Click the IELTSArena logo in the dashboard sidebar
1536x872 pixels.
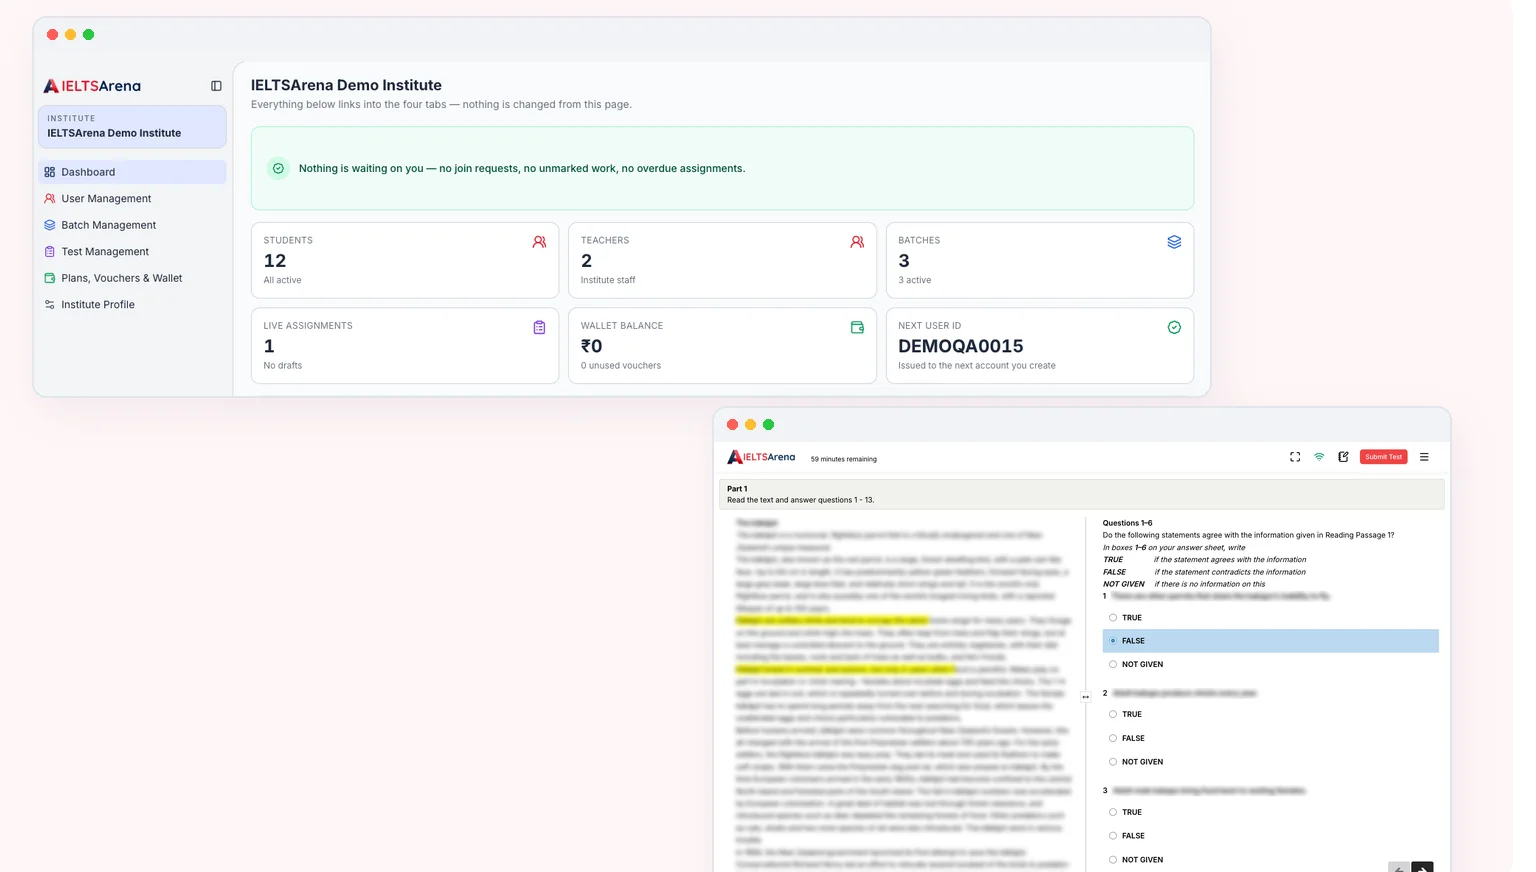(92, 86)
